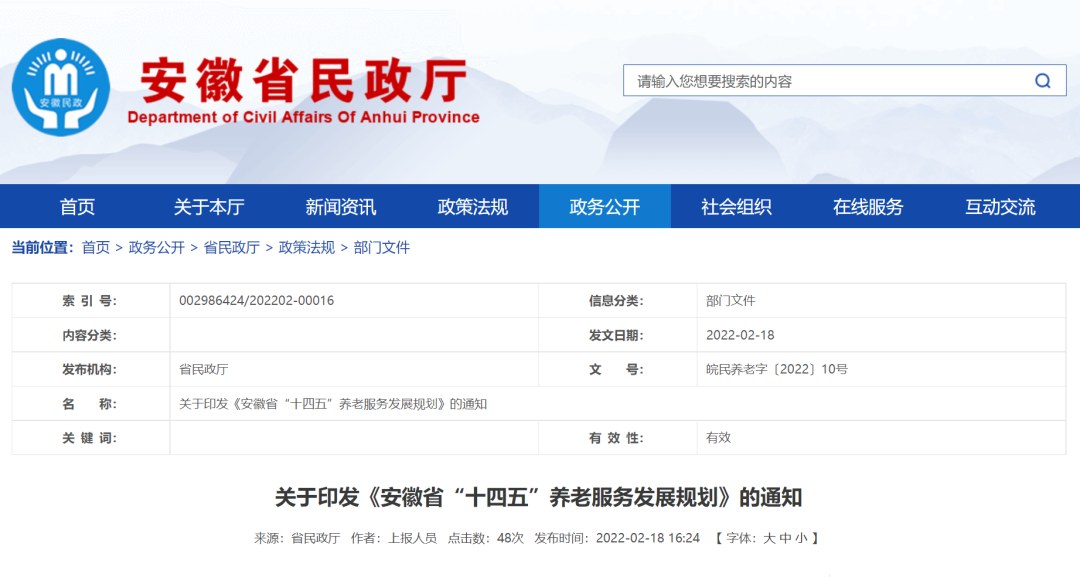This screenshot has width=1080, height=577.
Task: Click the bold article headline 关于印发…的通知
Action: pyautogui.click(x=539, y=497)
